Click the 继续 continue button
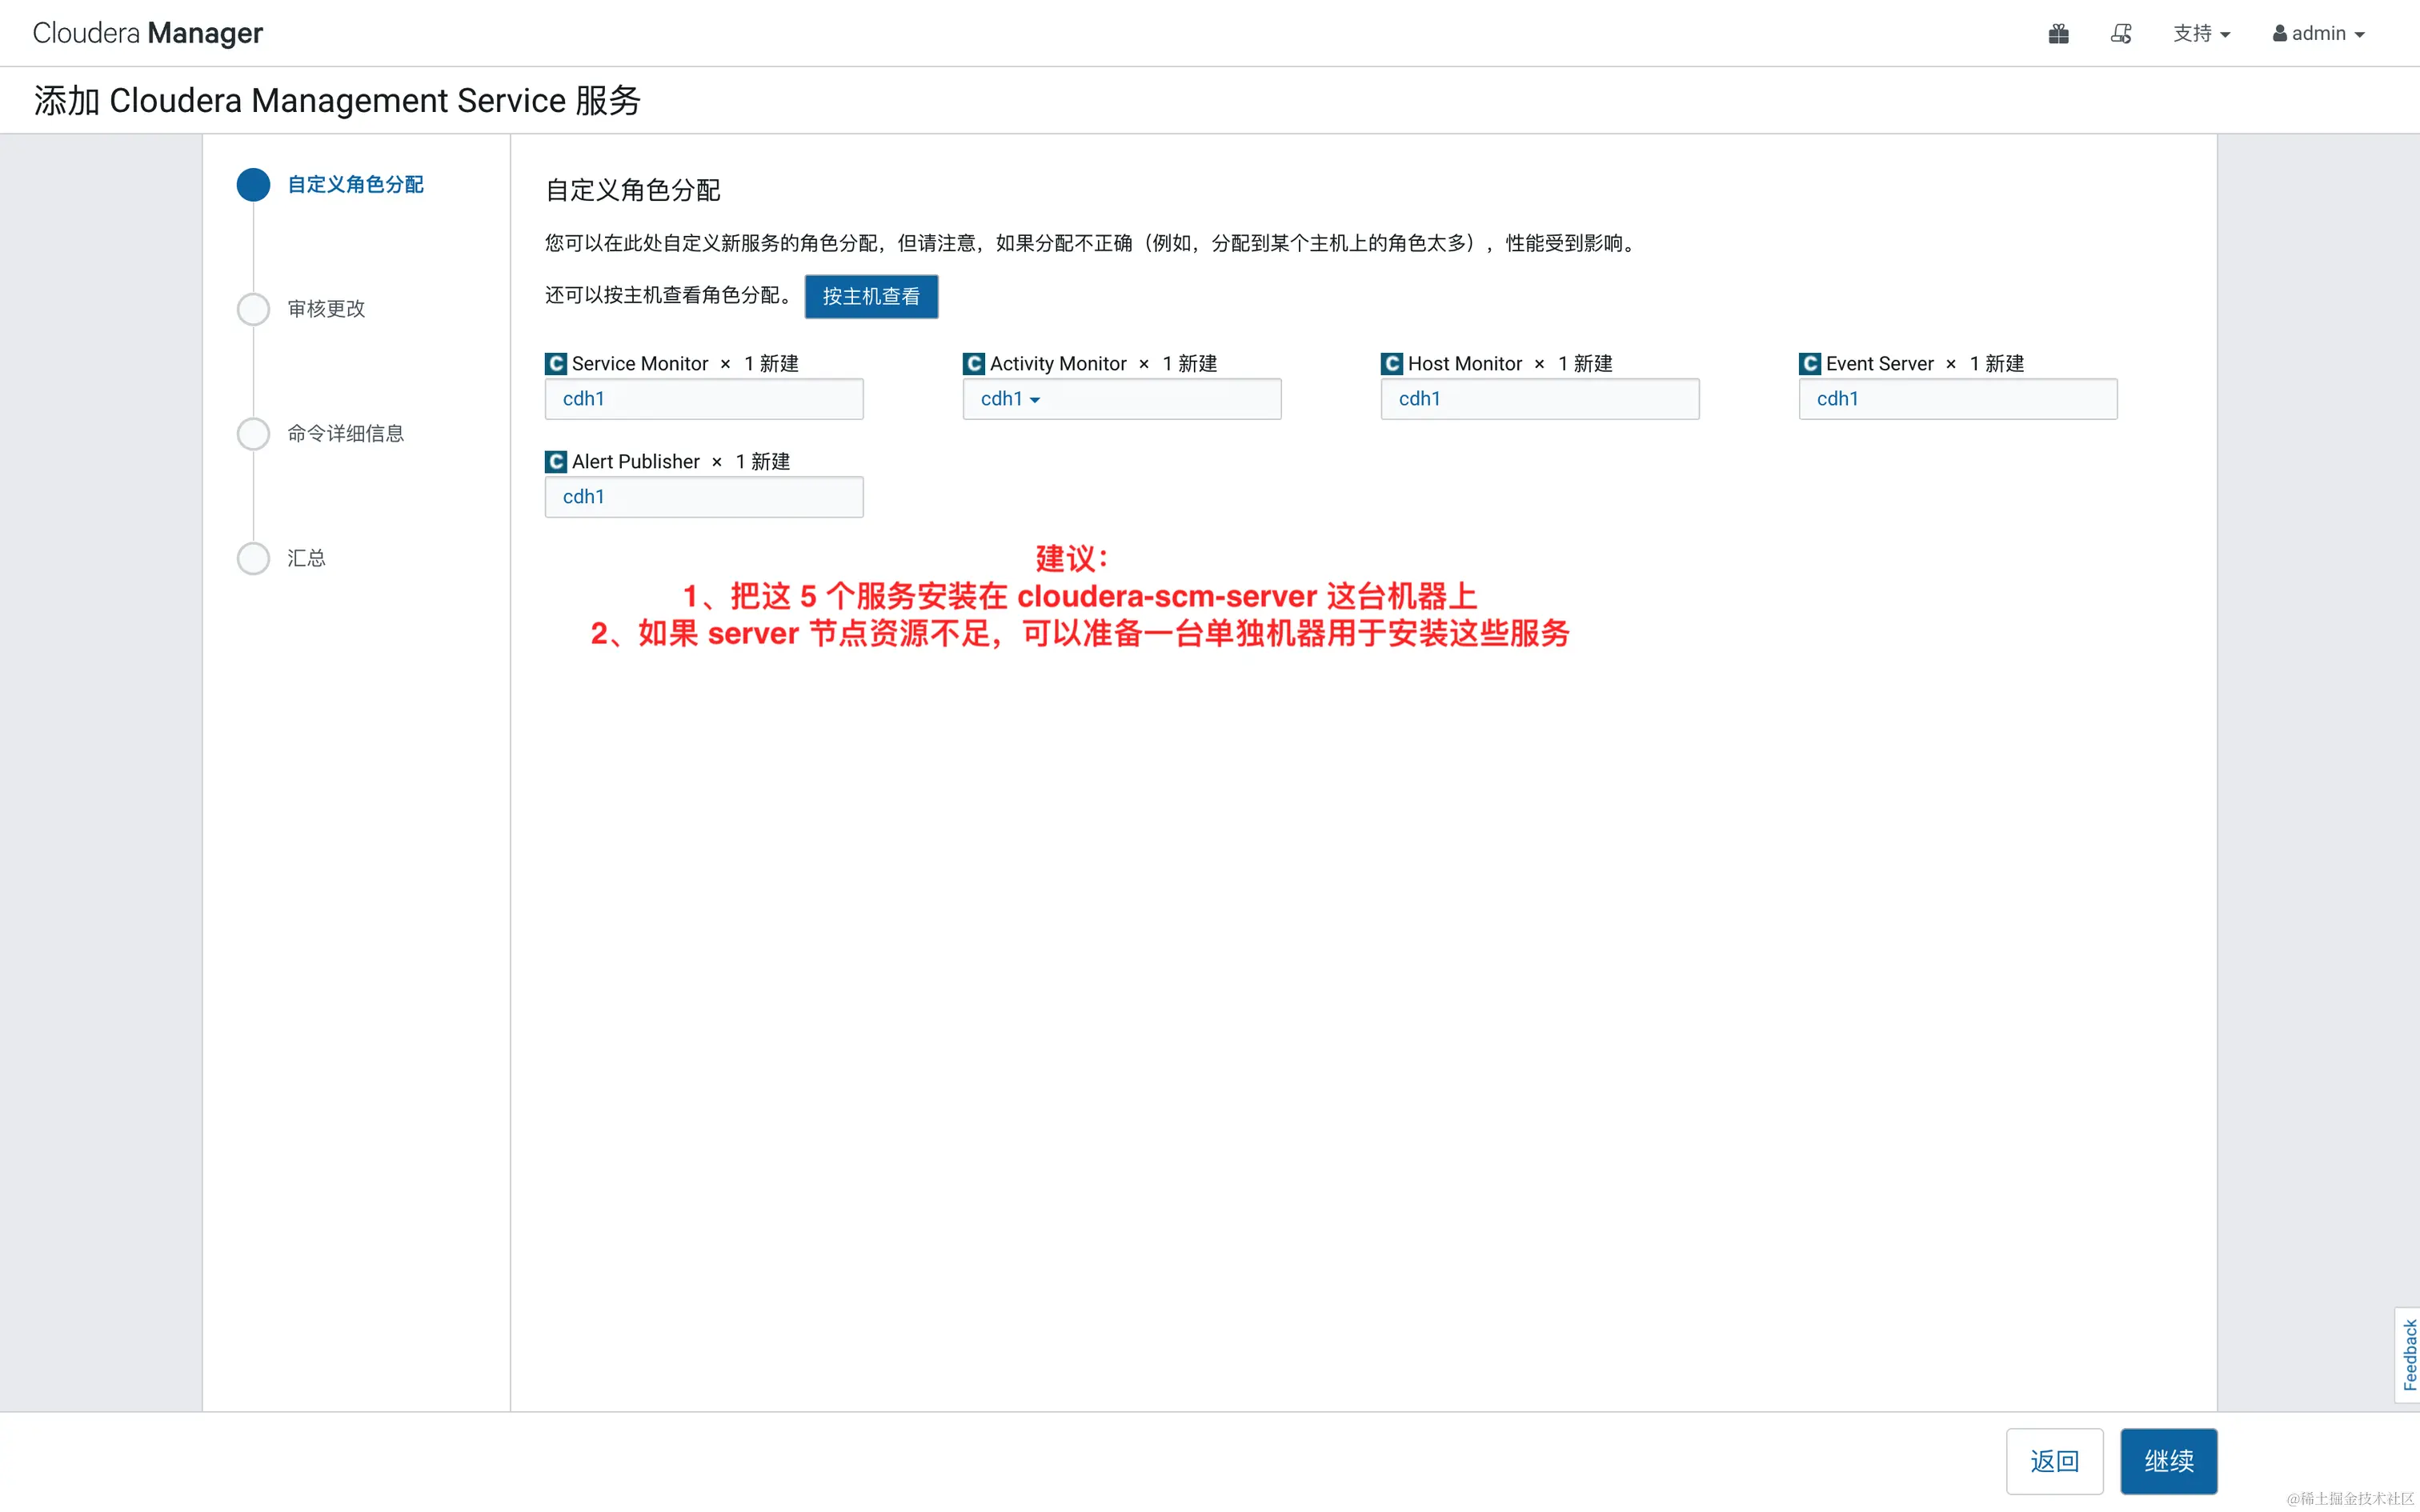The height and width of the screenshot is (1512, 2420). pyautogui.click(x=2168, y=1461)
